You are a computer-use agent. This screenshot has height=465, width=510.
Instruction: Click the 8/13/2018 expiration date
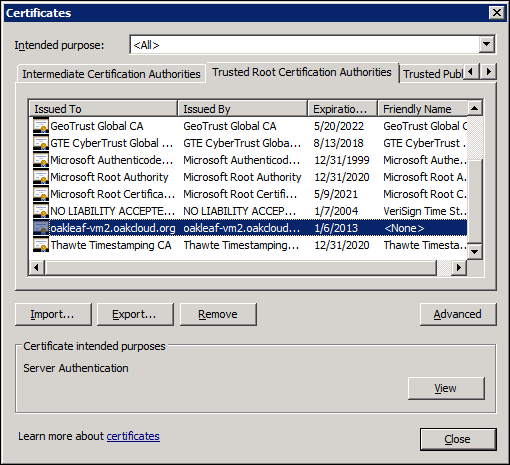coord(338,143)
